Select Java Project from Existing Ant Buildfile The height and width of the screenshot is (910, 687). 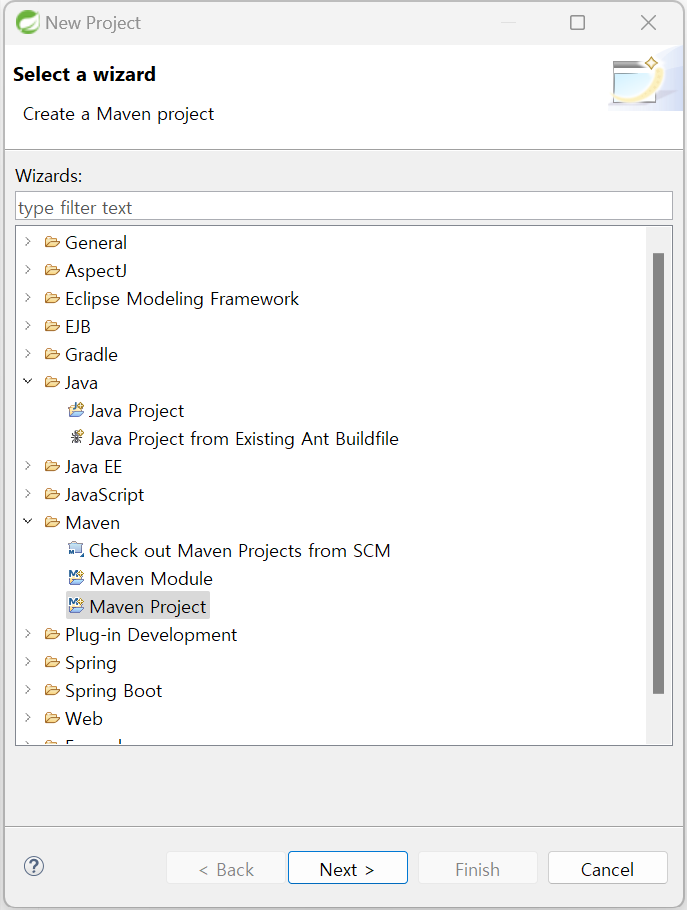(244, 439)
